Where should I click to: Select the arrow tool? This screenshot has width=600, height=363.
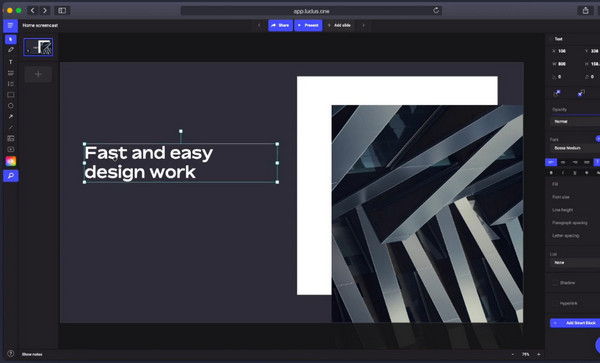point(11,117)
